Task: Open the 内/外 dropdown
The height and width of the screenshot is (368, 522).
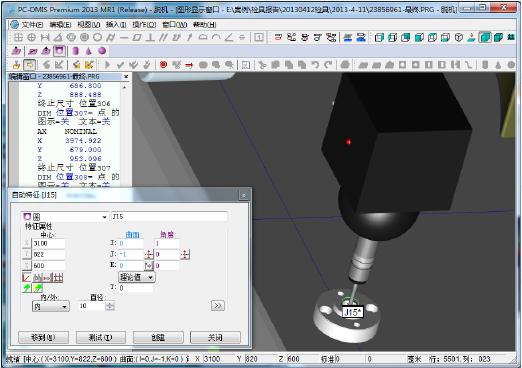Action: point(51,306)
